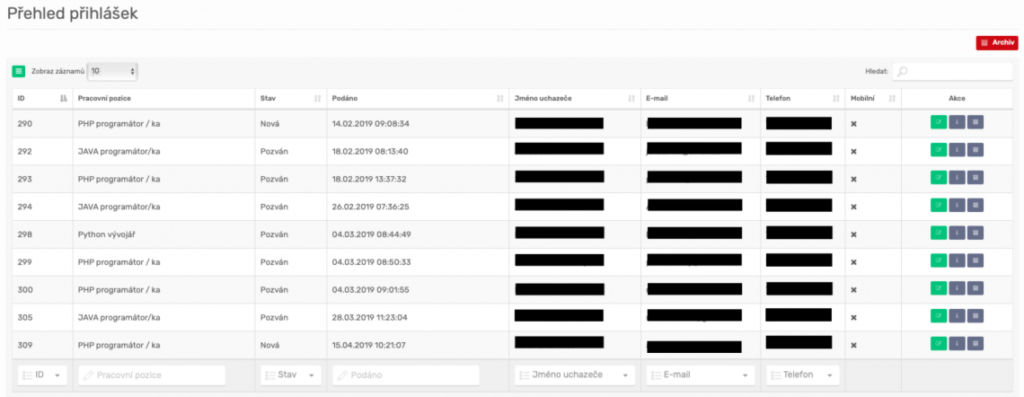Open the Stav filter dropdown in footer
This screenshot has height=397, width=1024.
click(x=290, y=375)
